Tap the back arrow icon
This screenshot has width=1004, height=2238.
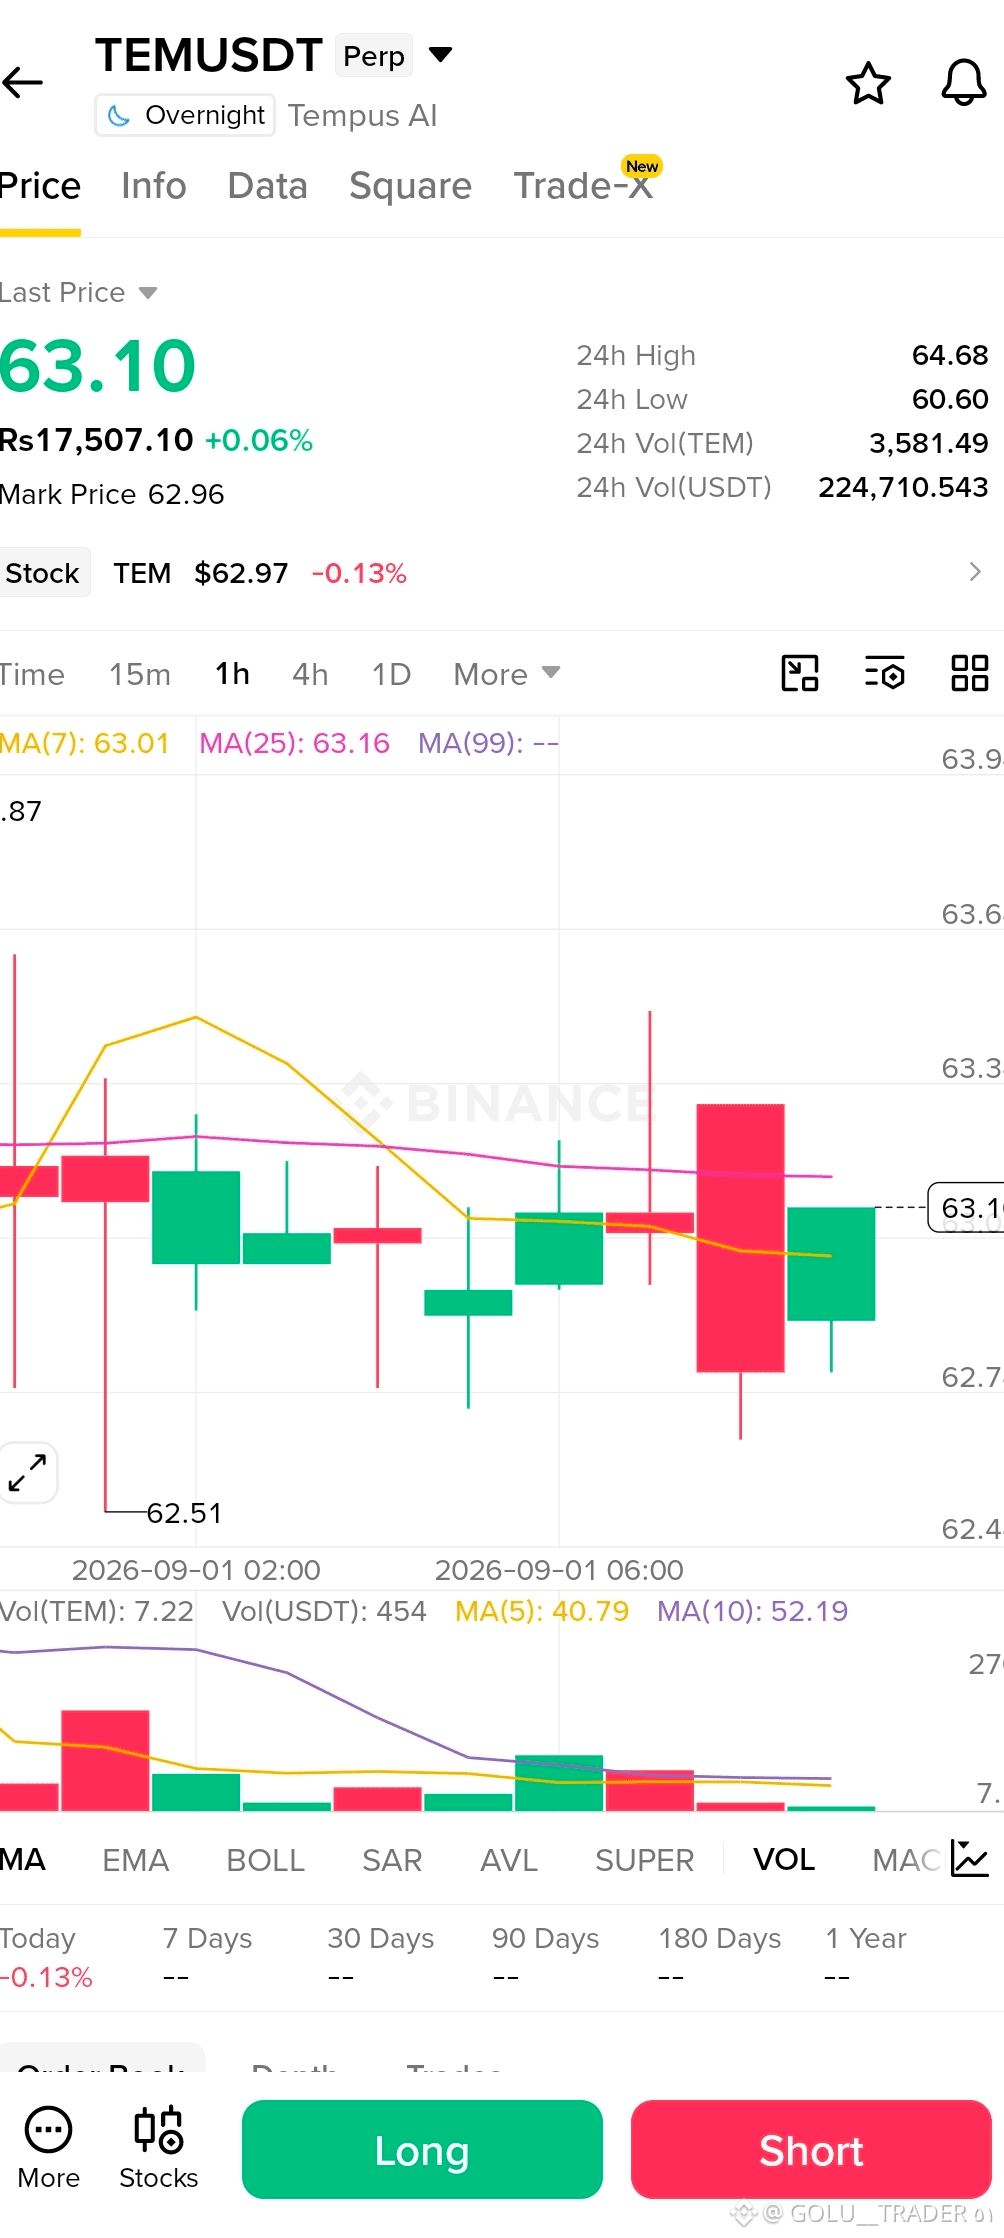point(23,83)
